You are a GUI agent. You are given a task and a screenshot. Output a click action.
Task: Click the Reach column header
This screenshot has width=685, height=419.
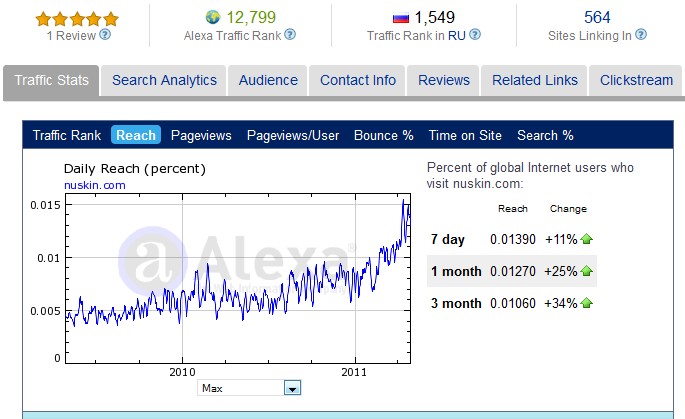(513, 209)
